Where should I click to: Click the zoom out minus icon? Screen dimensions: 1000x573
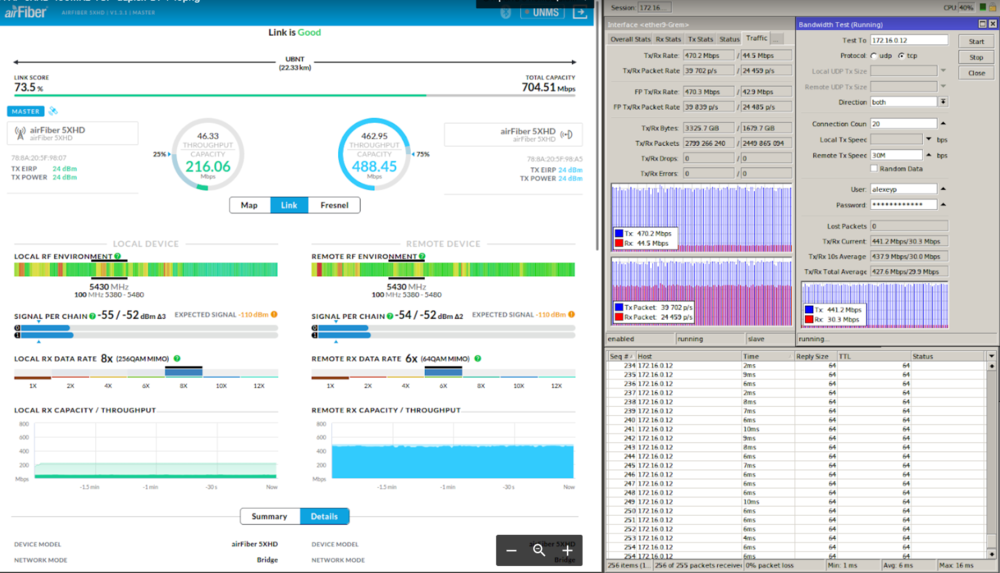511,551
